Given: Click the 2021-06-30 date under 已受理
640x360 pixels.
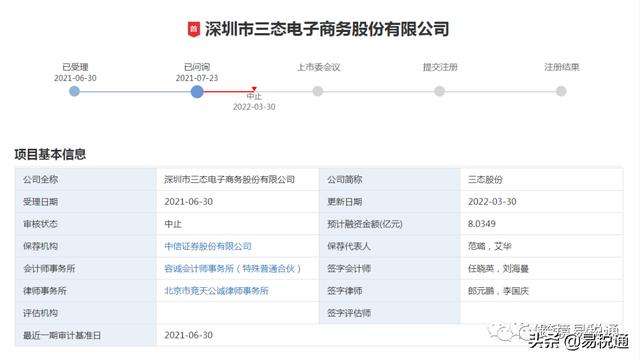Looking at the screenshot, I should pyautogui.click(x=75, y=78).
